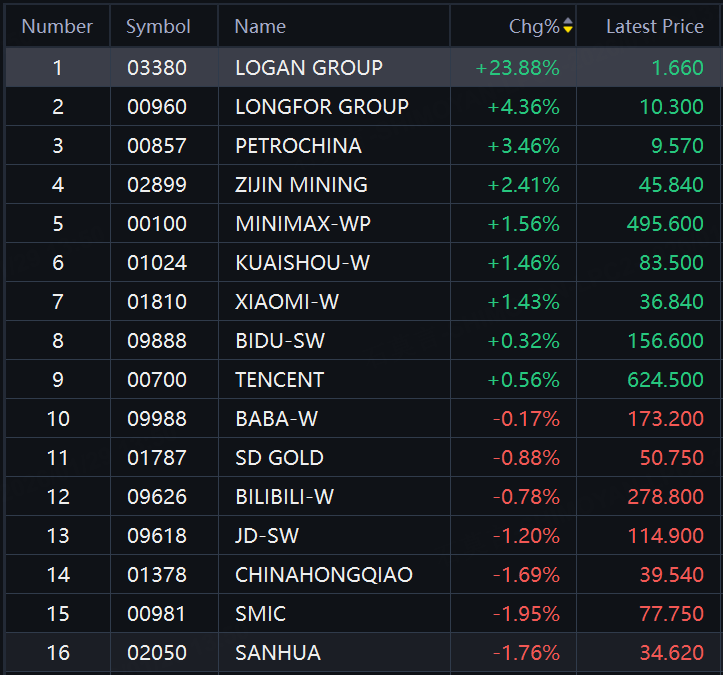Open the SD GOLD entry
This screenshot has width=723, height=675.
[x=279, y=458]
